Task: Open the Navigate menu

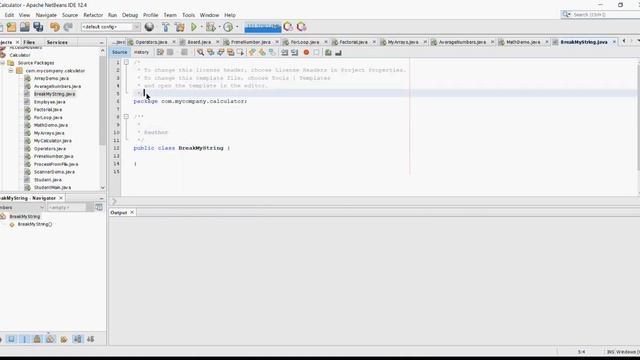Action: (46, 15)
